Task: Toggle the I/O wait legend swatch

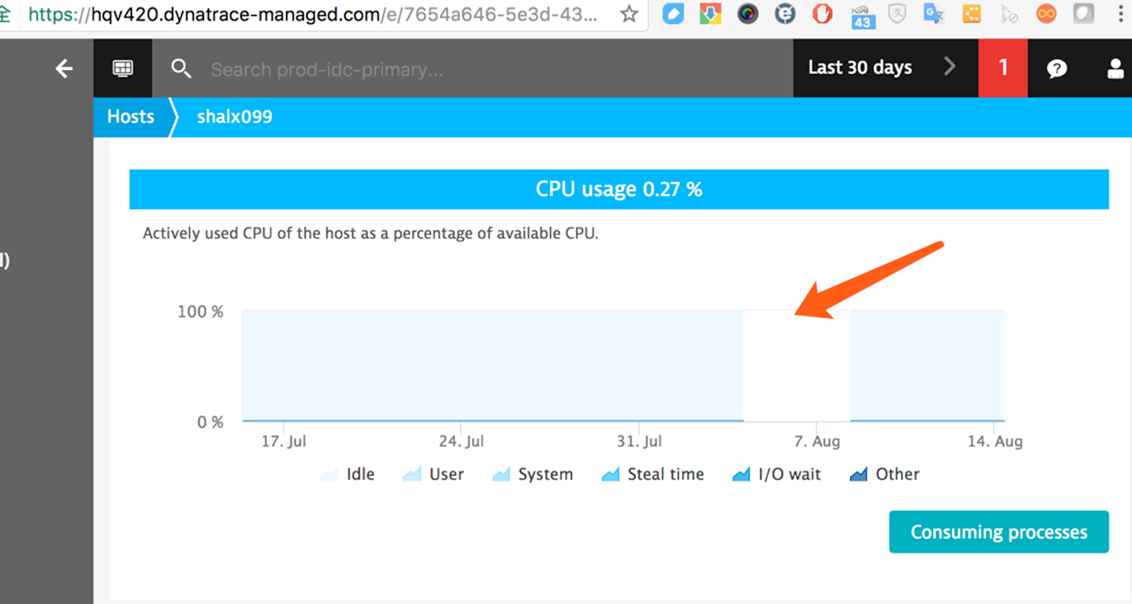Action: (741, 474)
